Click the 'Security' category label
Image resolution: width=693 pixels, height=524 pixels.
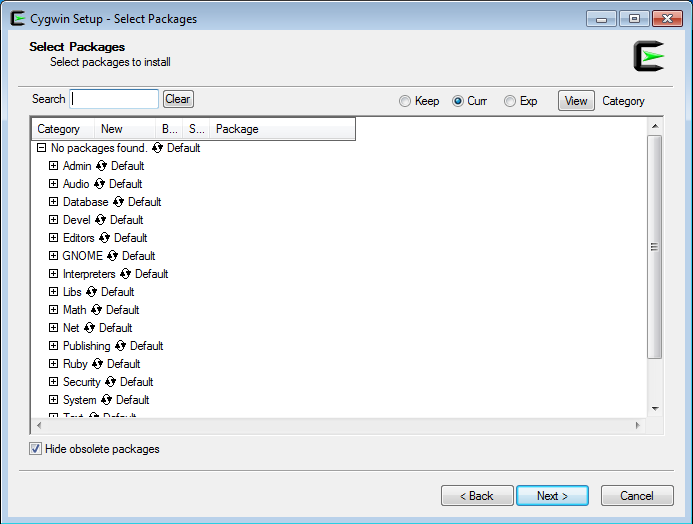(x=82, y=382)
